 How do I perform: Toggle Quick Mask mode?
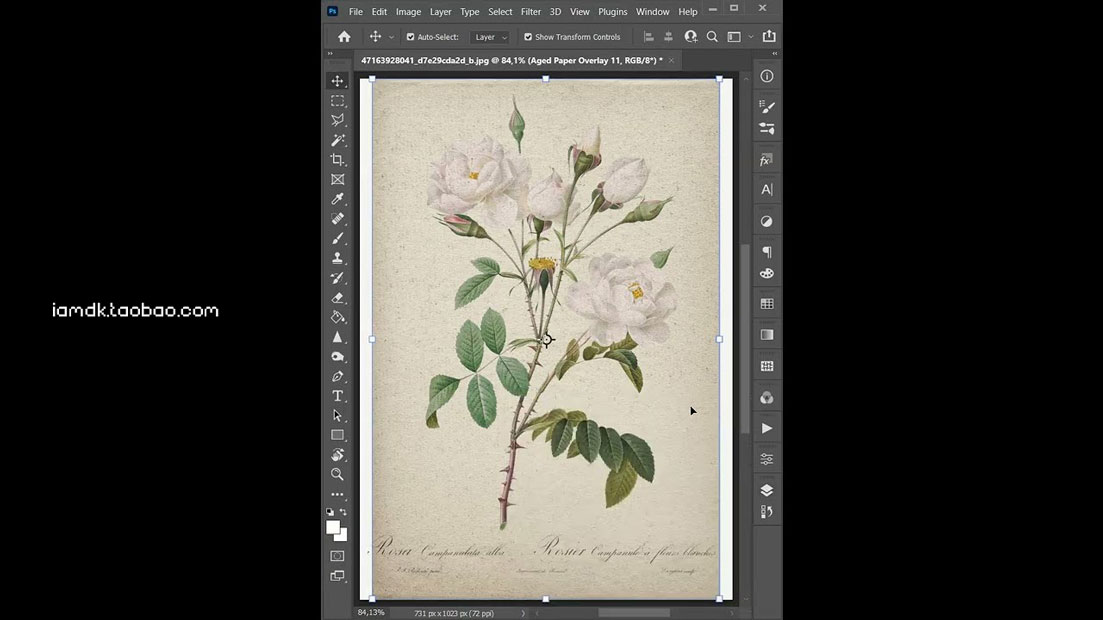tap(338, 556)
